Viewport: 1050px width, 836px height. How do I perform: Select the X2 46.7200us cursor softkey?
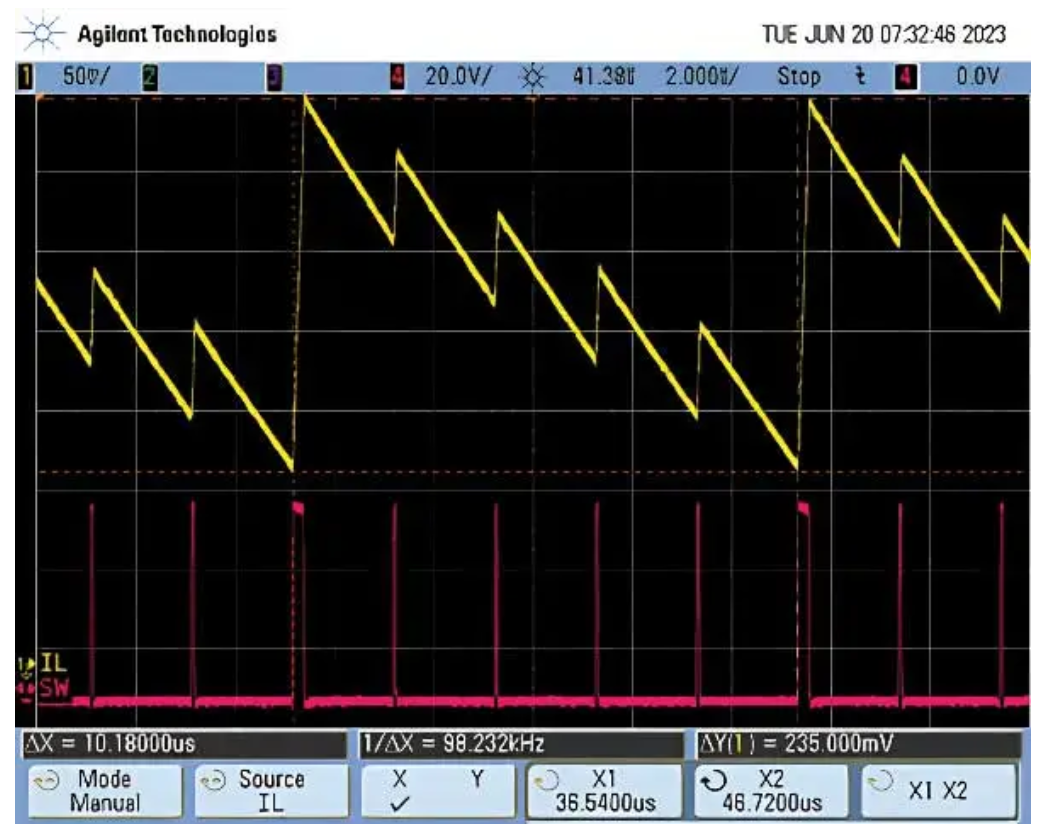(771, 791)
